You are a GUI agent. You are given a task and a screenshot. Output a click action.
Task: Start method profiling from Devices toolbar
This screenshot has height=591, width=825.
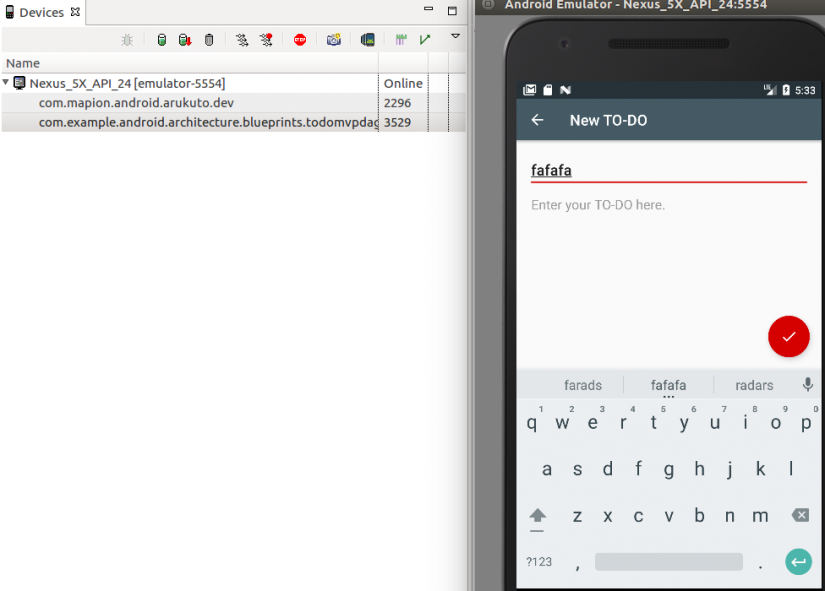point(266,40)
